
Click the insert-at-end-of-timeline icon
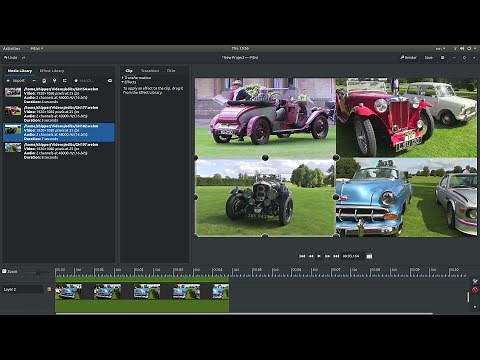54,81
